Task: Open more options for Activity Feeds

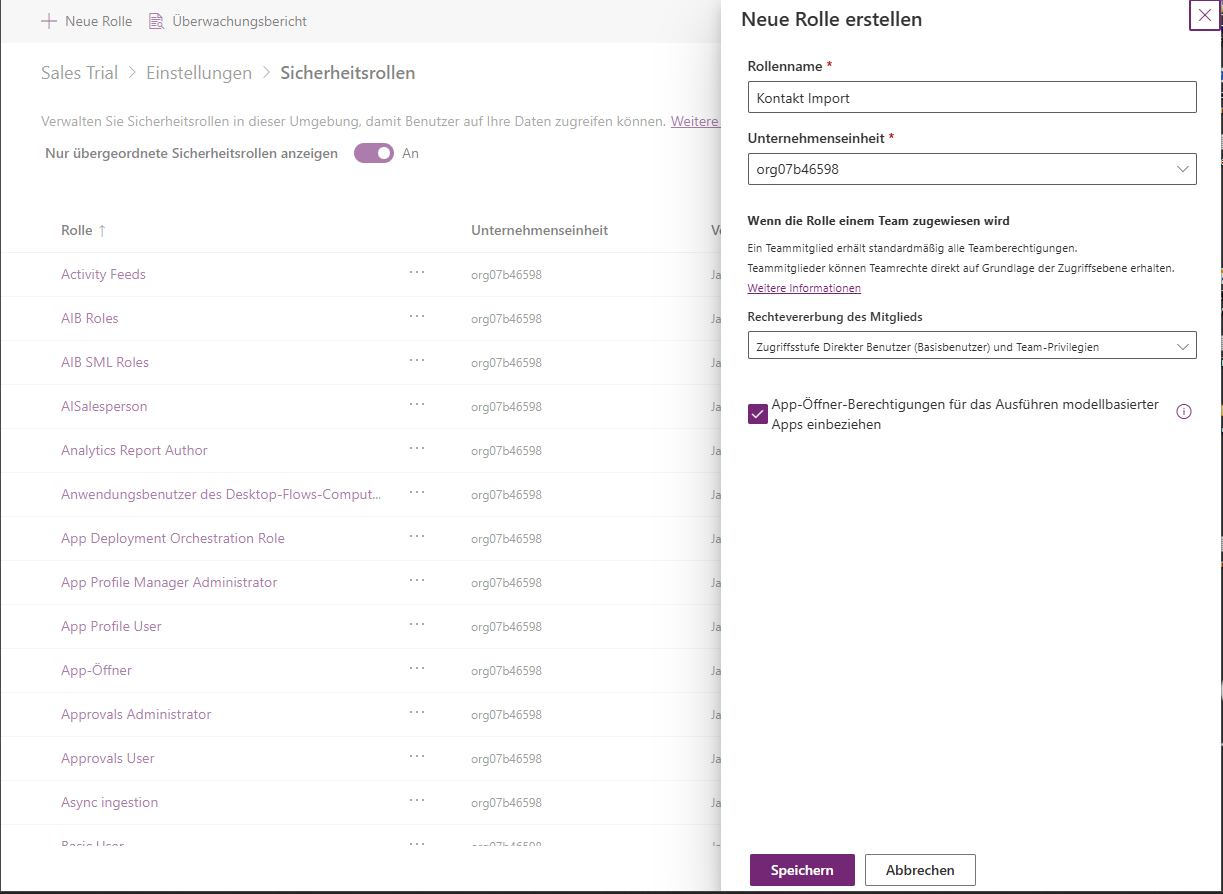Action: click(x=417, y=273)
